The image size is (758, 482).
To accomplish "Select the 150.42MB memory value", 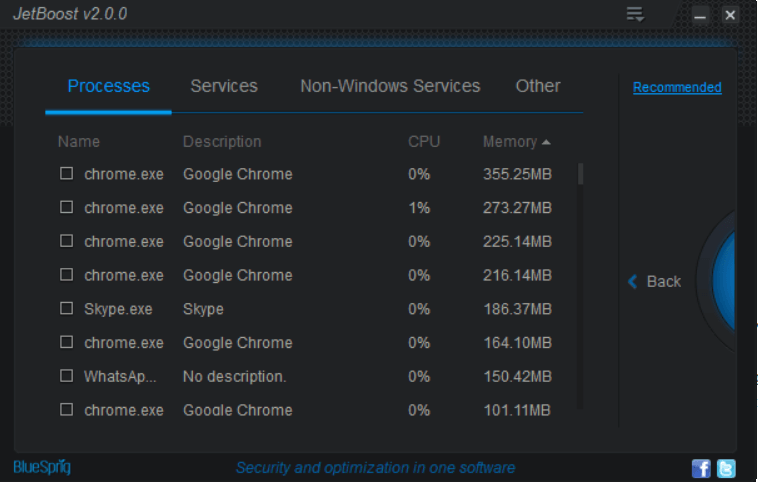I will click(x=517, y=377).
